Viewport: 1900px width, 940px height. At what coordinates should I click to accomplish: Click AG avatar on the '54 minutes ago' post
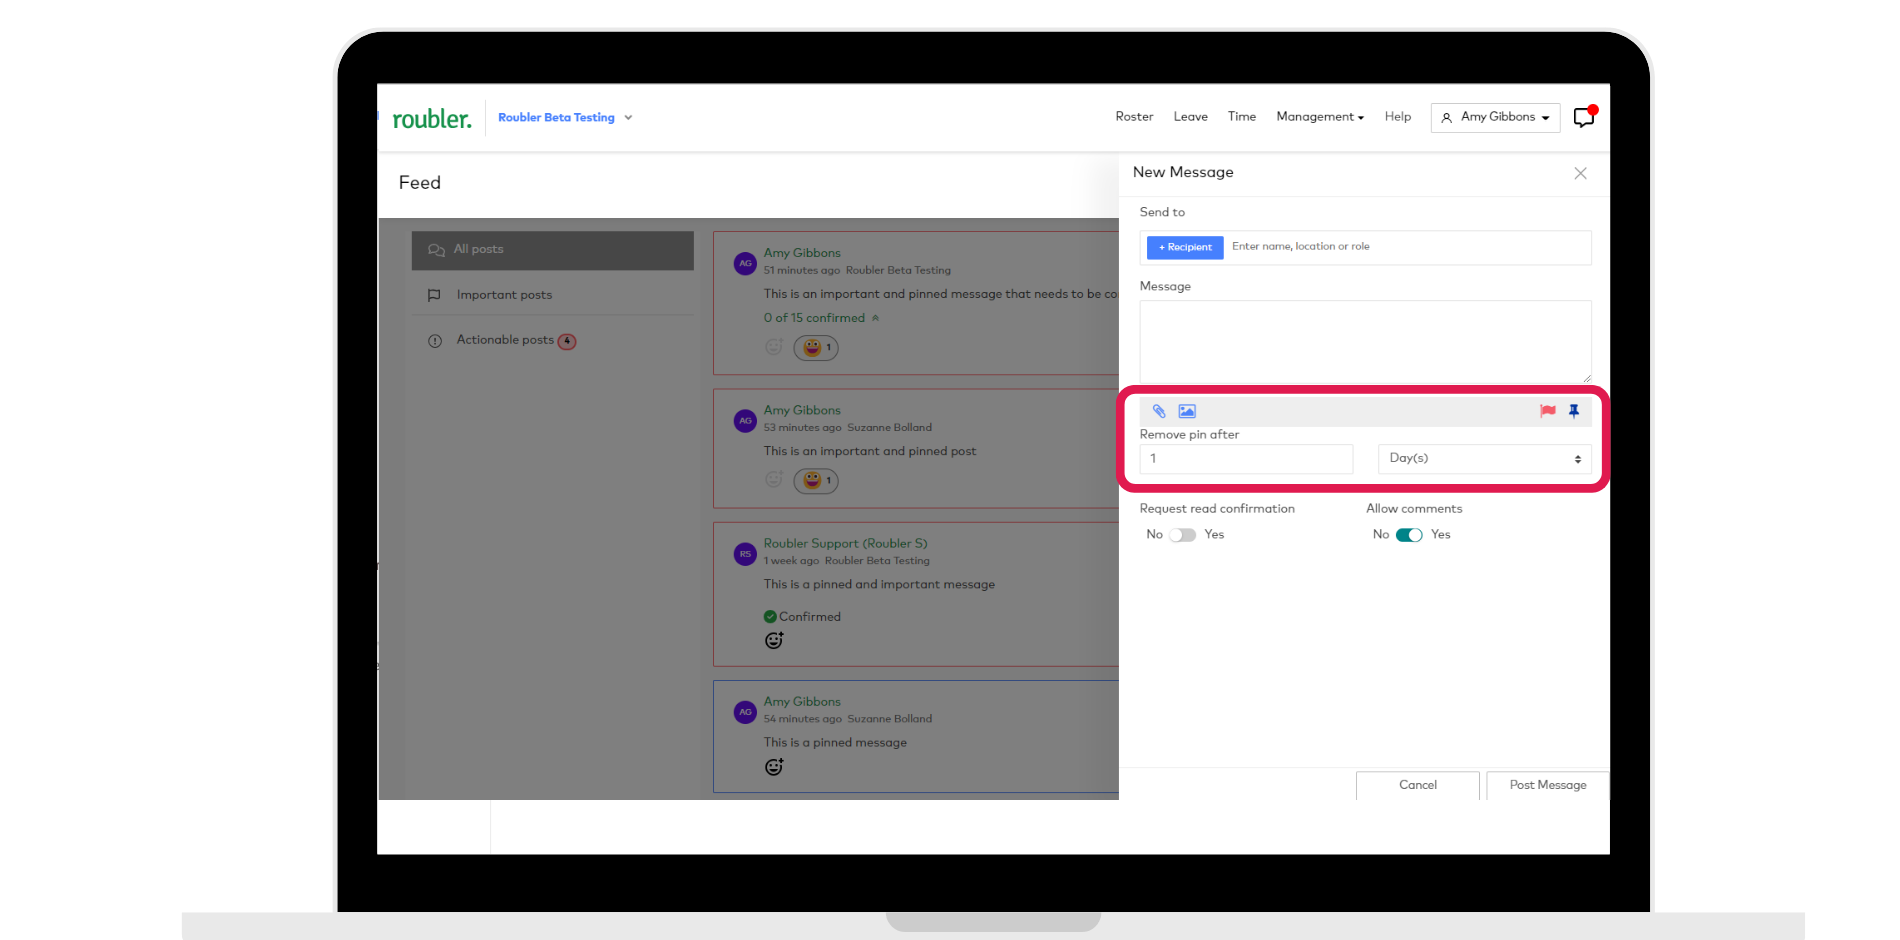tap(745, 712)
